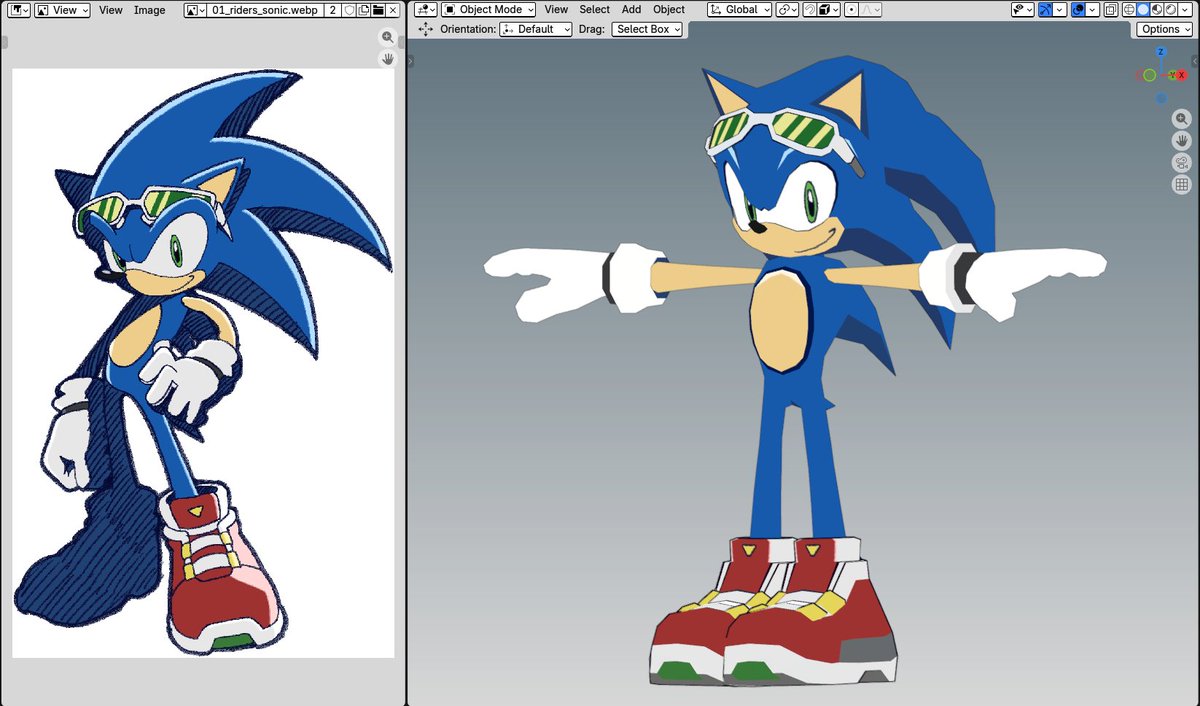Switch perspective/orthographic with the grid icon
1200x706 pixels.
(1181, 184)
